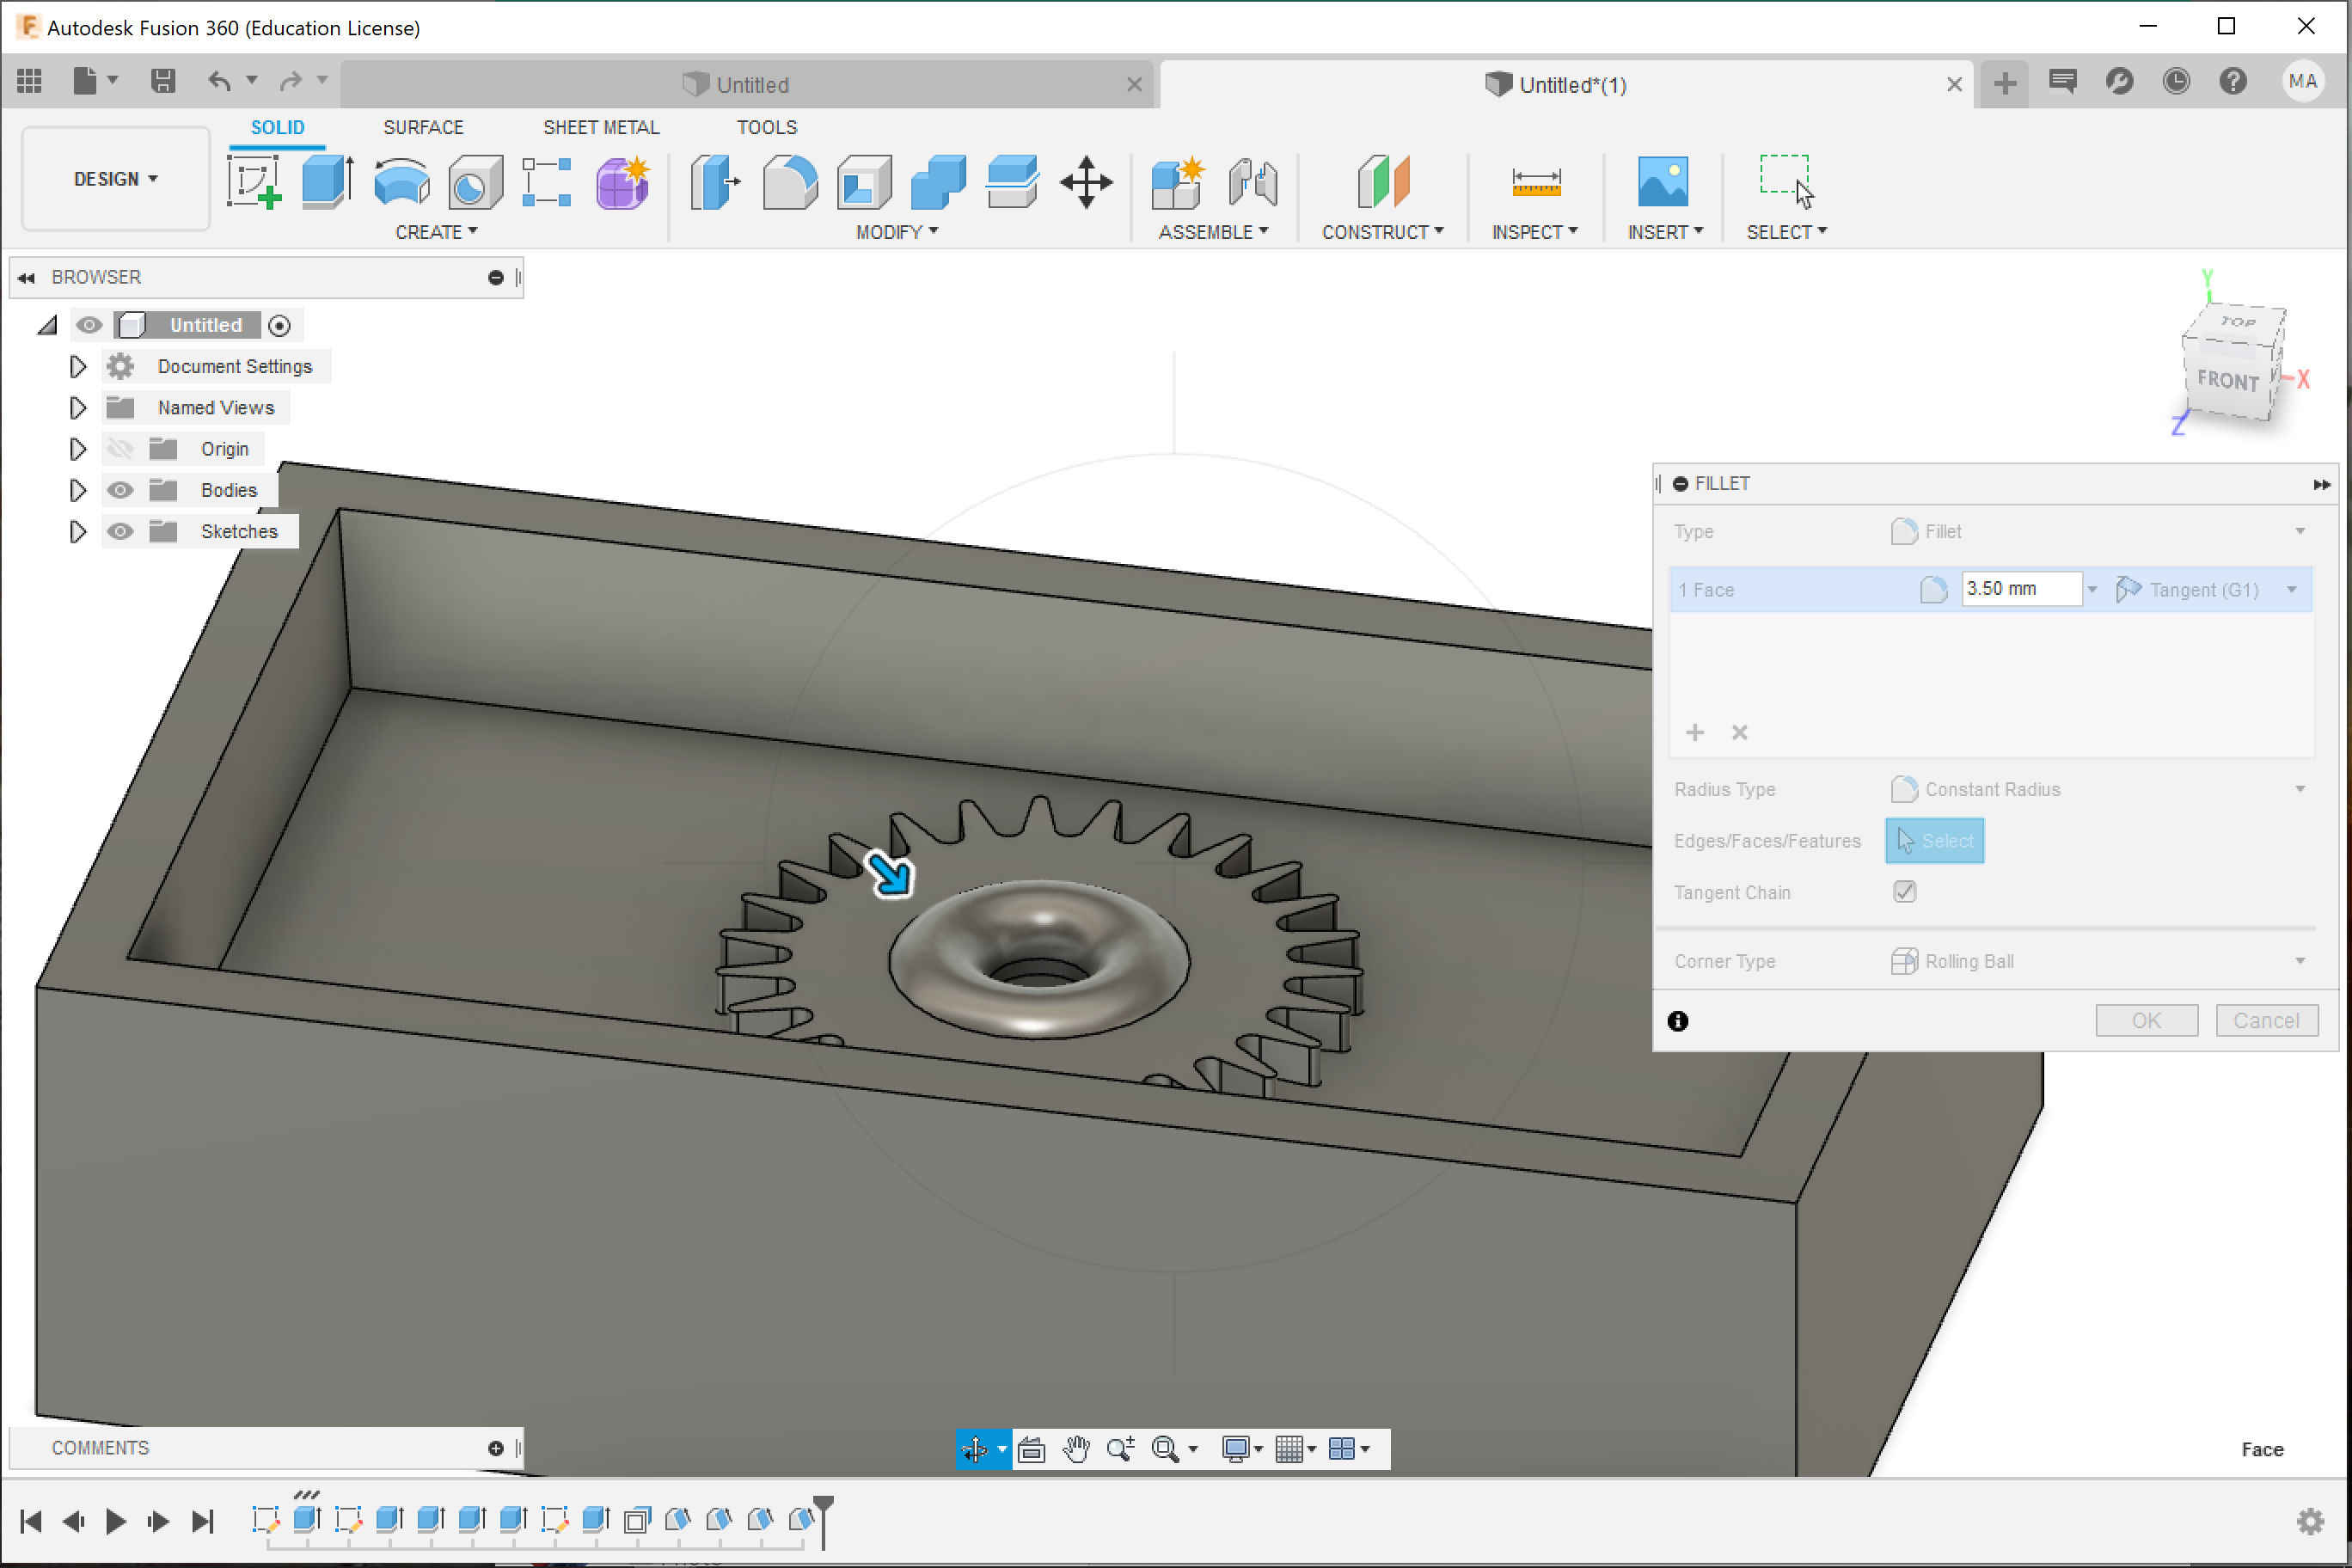Click the 3.50 mm radius input field
Image resolution: width=2352 pixels, height=1568 pixels.
(2019, 589)
